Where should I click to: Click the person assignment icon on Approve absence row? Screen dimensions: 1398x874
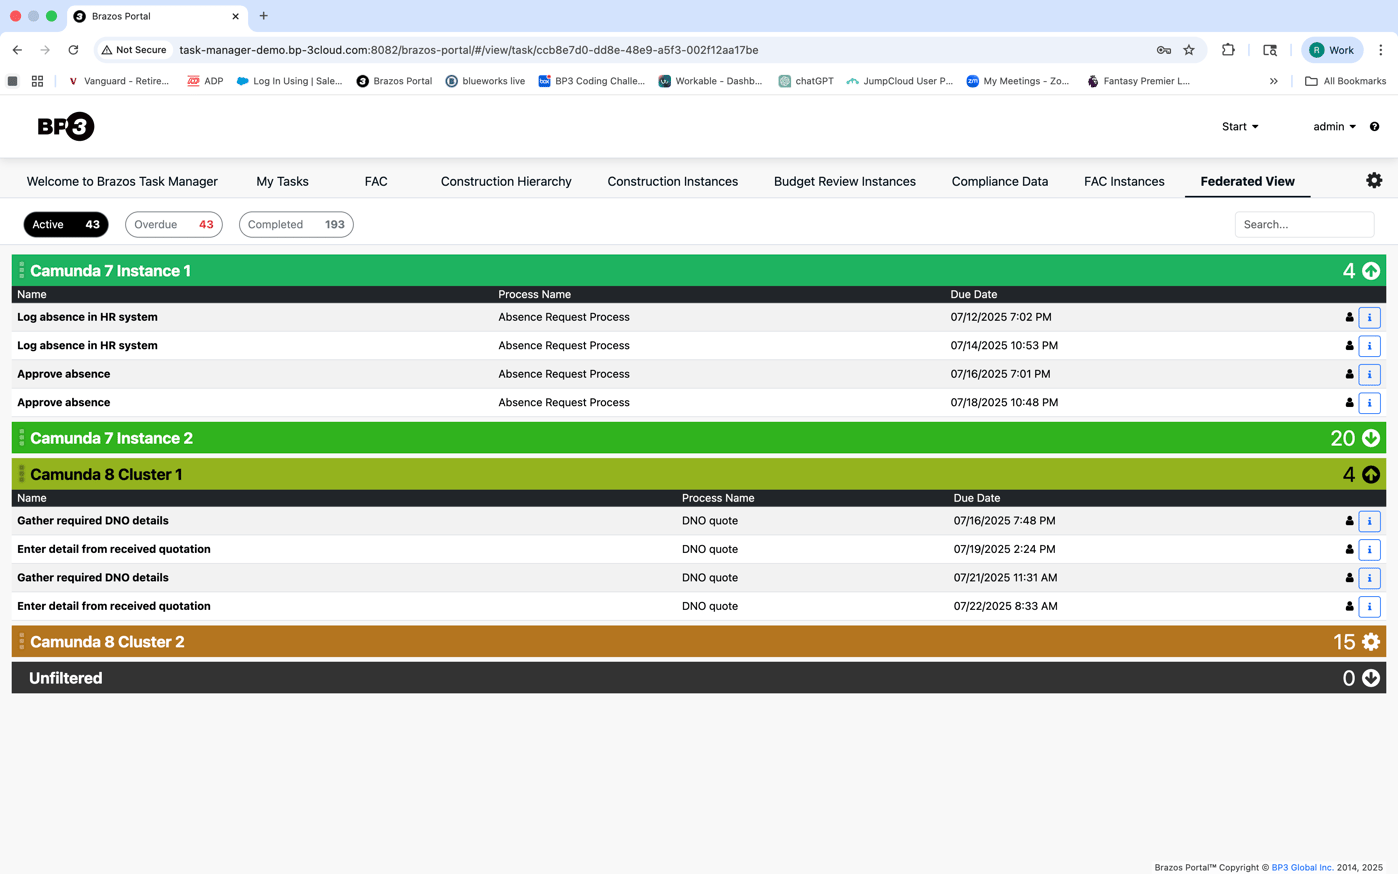(1349, 374)
